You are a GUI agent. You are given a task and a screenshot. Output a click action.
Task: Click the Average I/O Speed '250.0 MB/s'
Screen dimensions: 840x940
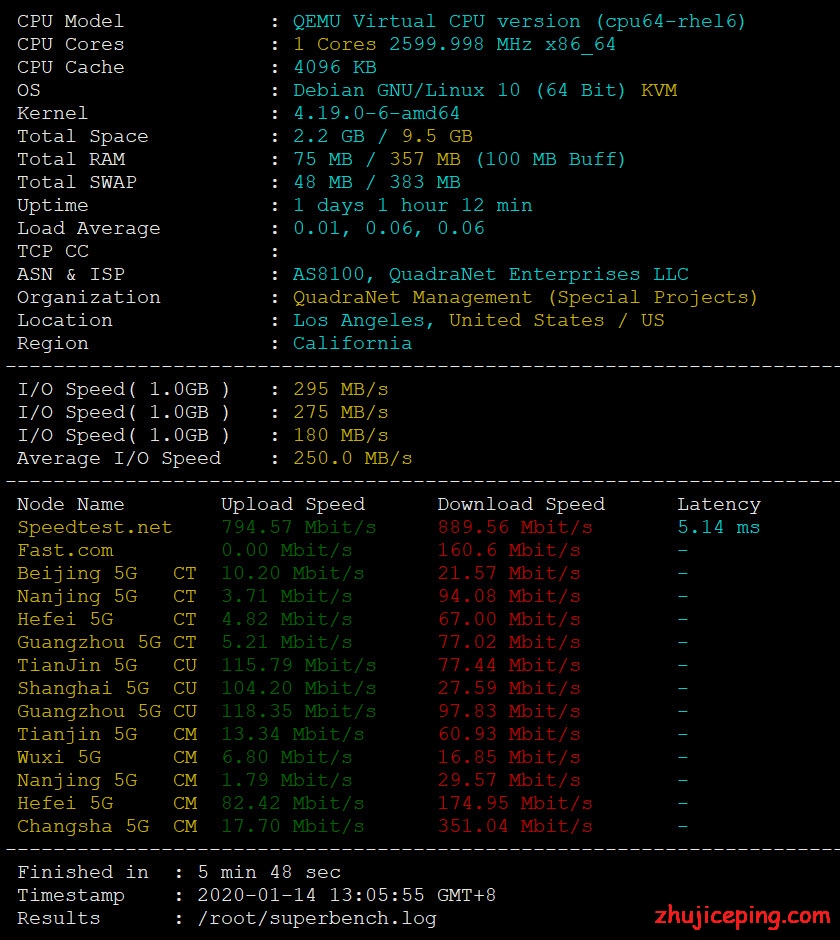(x=353, y=459)
